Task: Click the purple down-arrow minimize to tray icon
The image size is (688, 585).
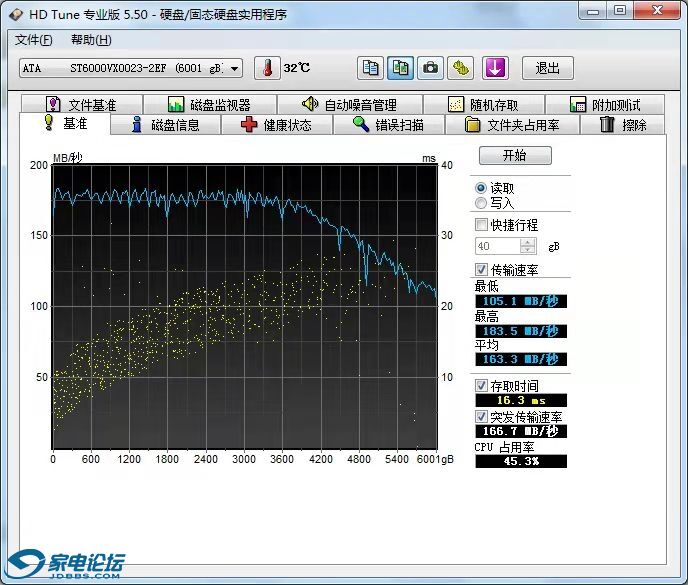Action: [495, 68]
